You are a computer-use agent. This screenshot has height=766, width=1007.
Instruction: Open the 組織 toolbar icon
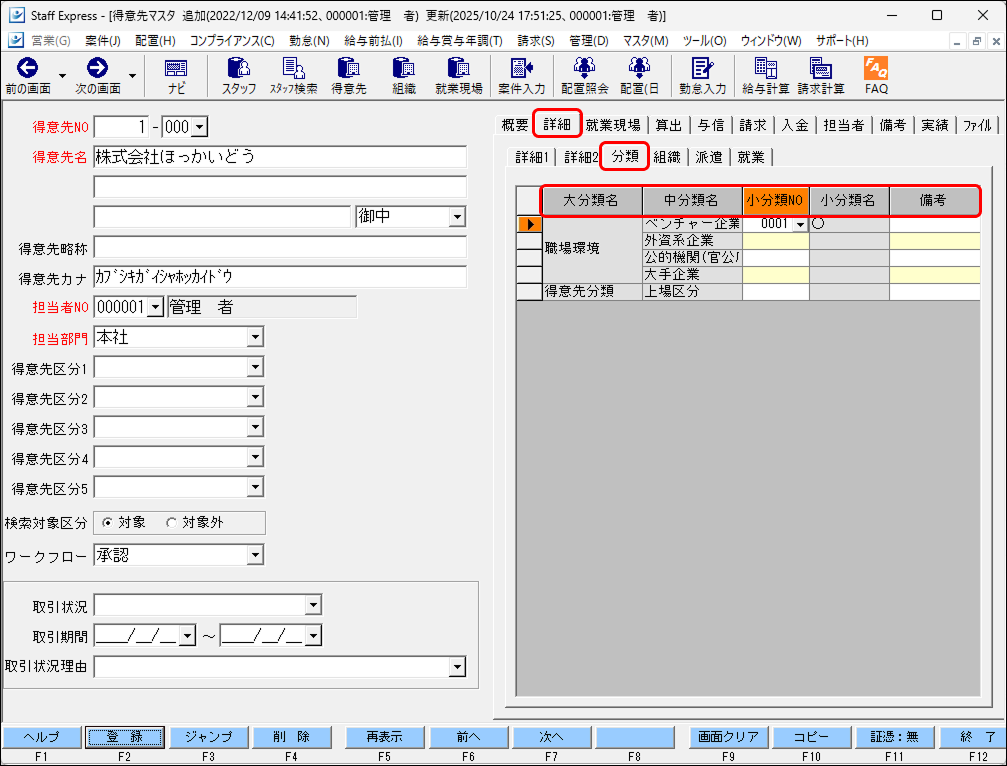pos(402,74)
